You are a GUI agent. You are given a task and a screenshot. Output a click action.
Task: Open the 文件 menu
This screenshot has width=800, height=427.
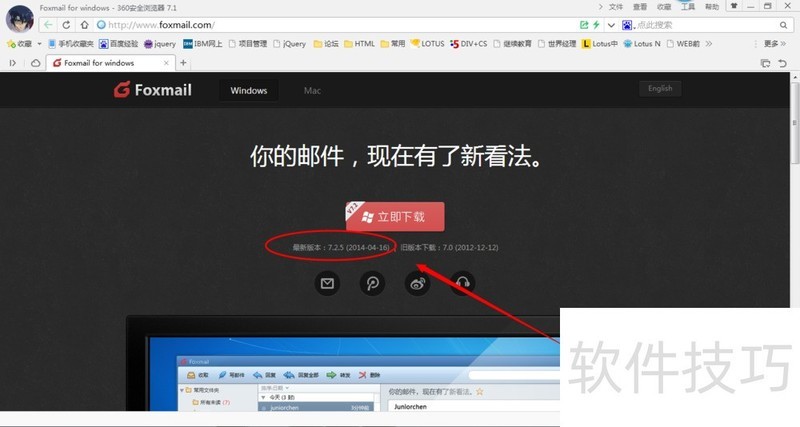pos(616,7)
